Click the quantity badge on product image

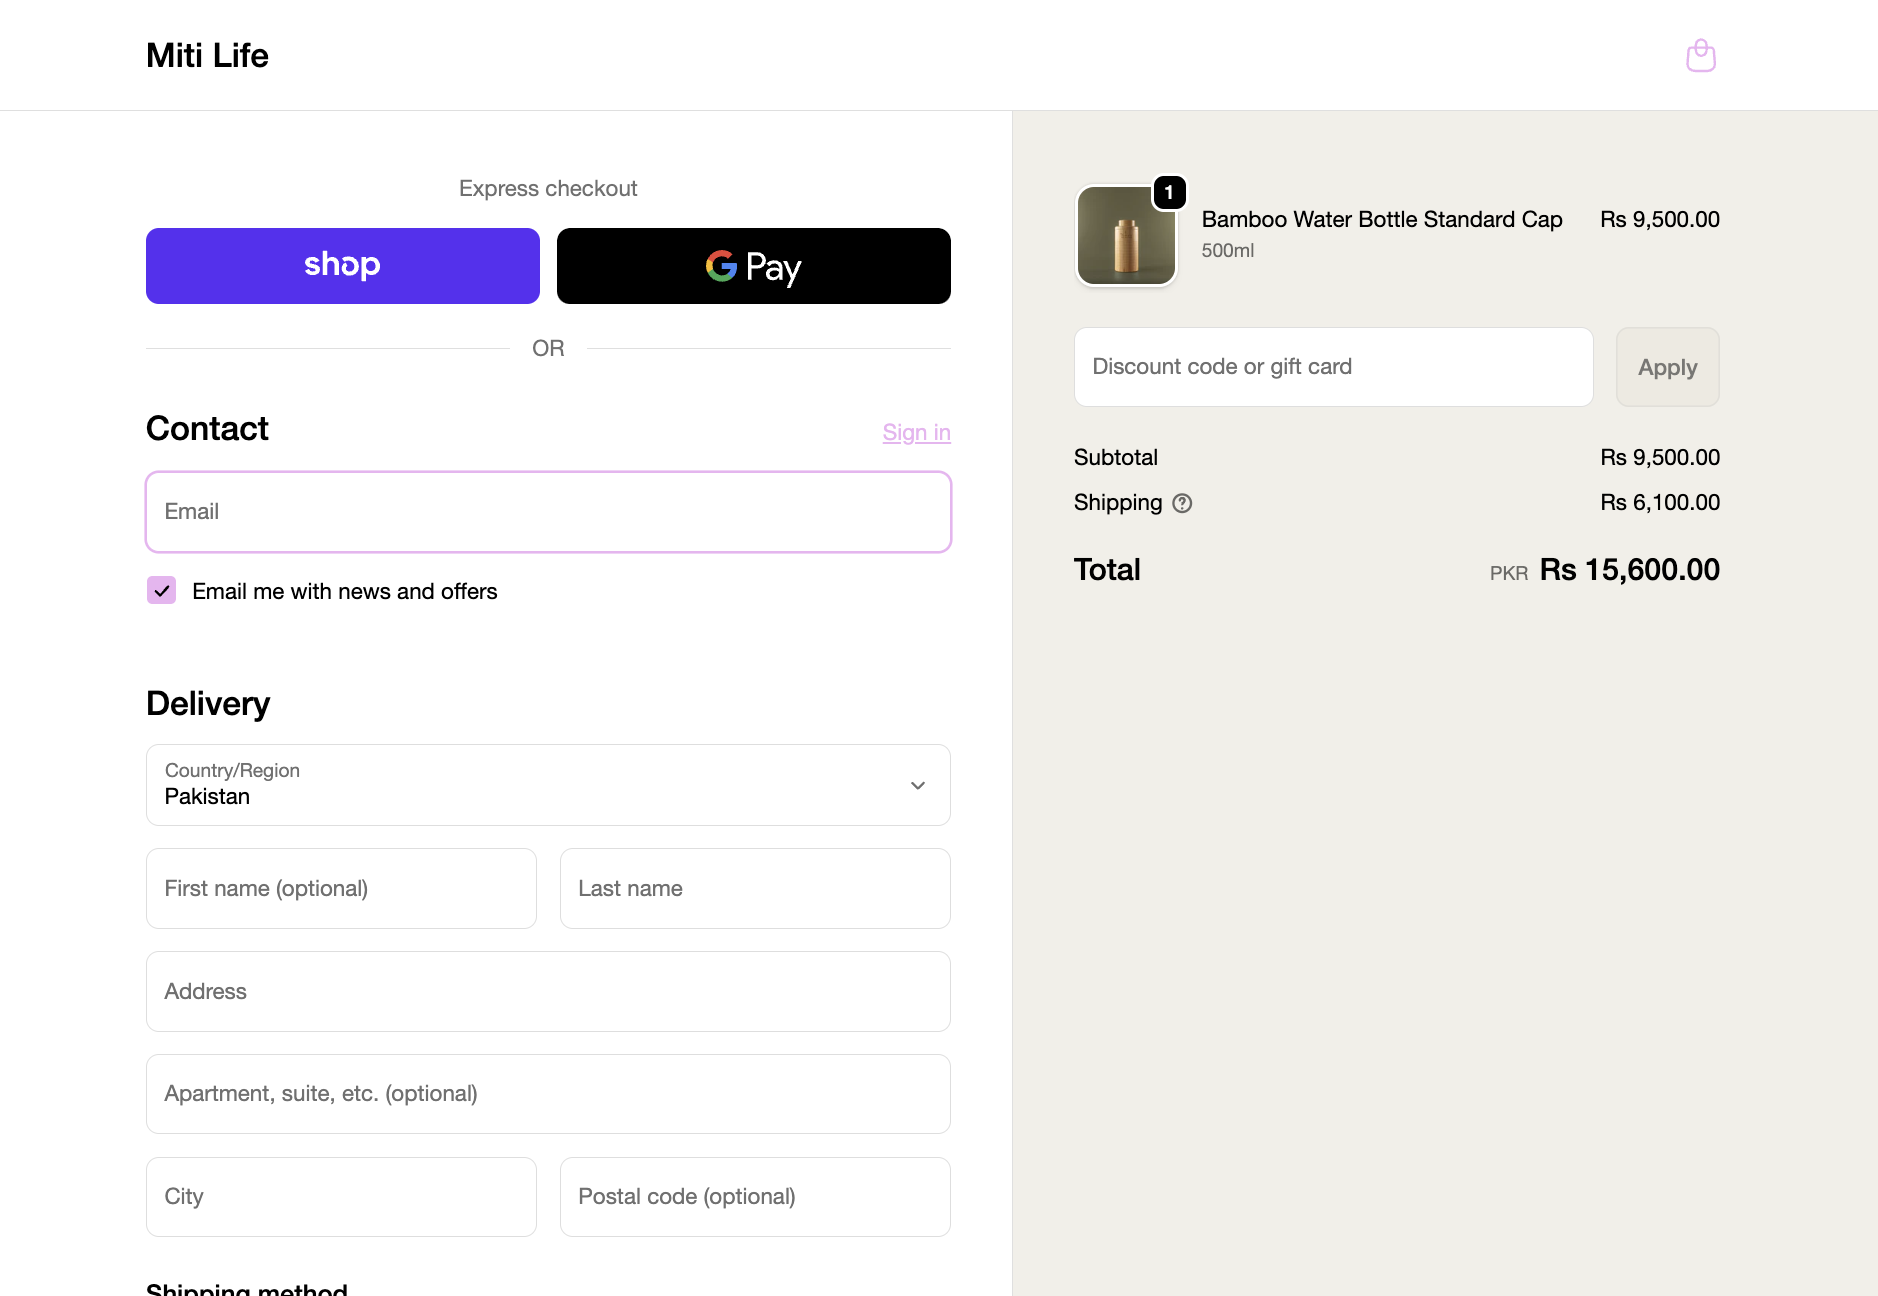(1169, 192)
